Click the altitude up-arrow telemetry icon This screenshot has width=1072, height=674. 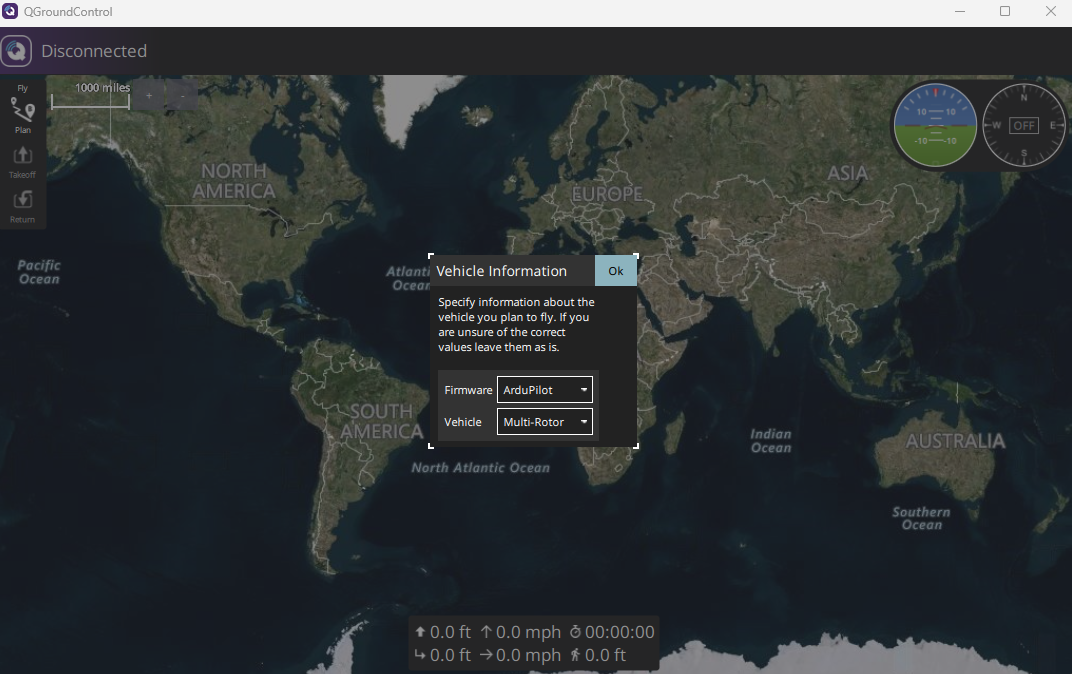[420, 632]
